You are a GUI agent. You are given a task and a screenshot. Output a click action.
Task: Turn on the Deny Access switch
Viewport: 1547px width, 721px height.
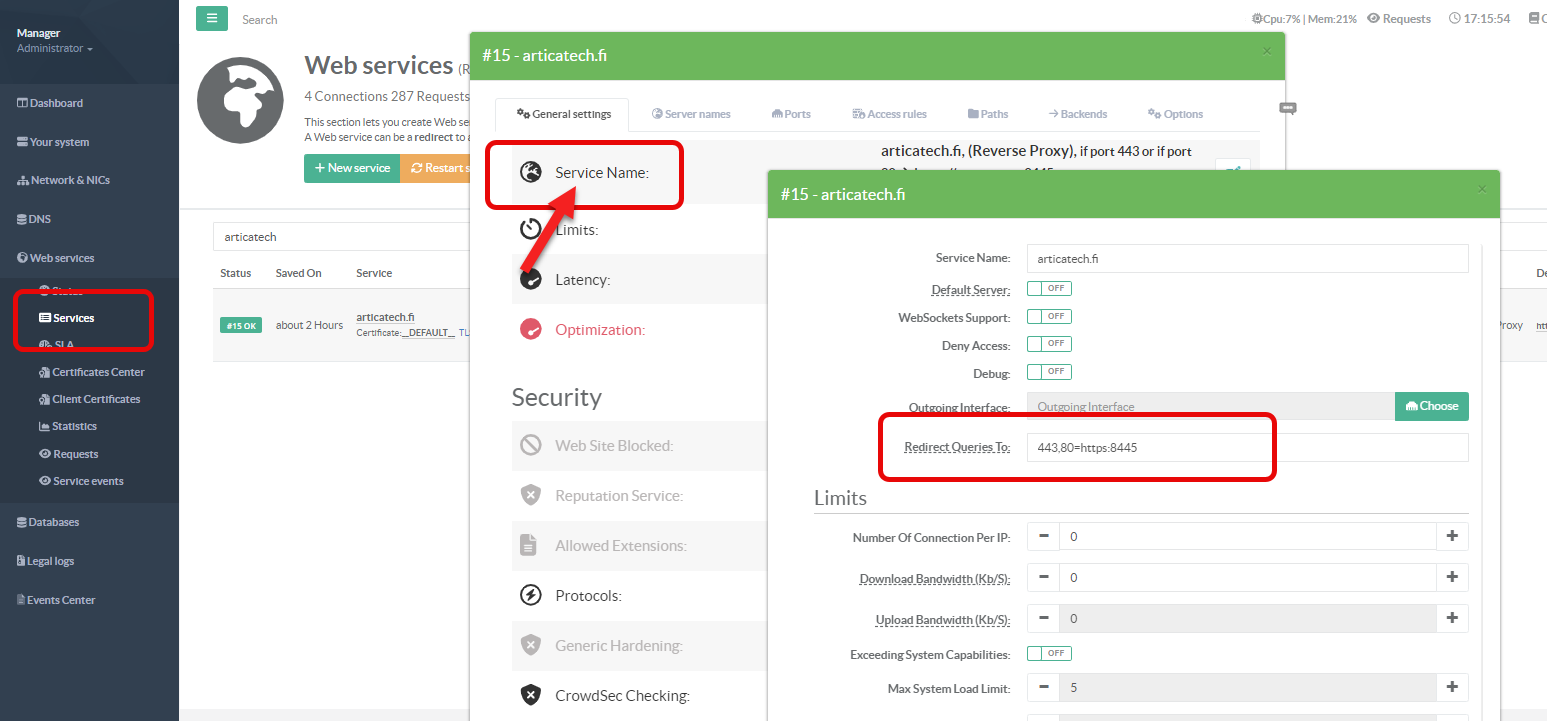click(x=1049, y=344)
